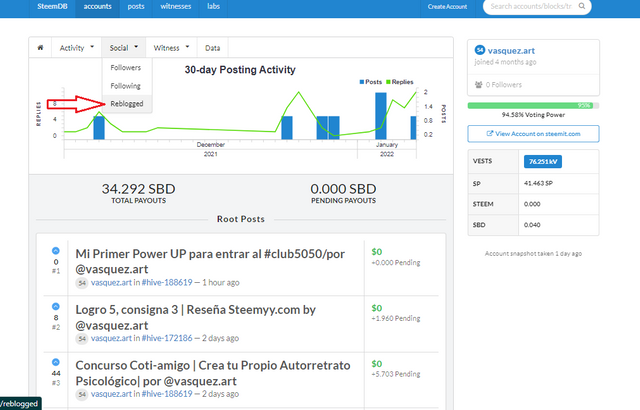Upvote the Concurso Coti-amigo post
Screen dimensions: 640x410
[56, 362]
